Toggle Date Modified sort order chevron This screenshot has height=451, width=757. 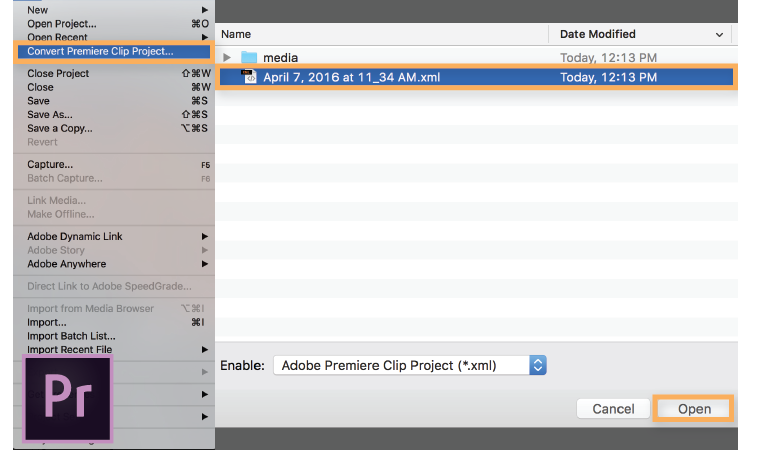pyautogui.click(x=719, y=34)
